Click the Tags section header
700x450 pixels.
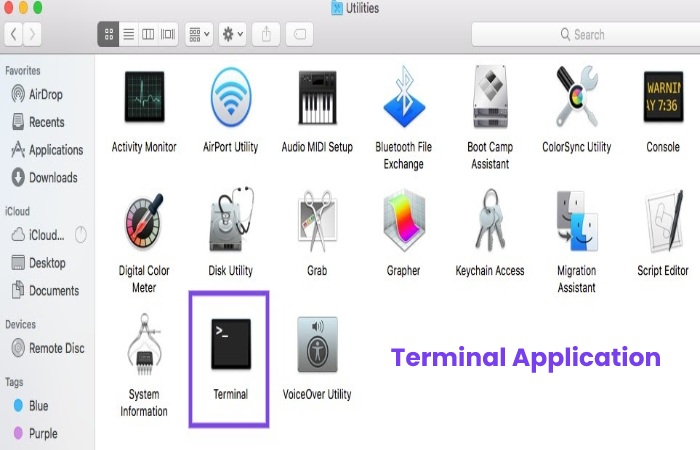click(14, 382)
